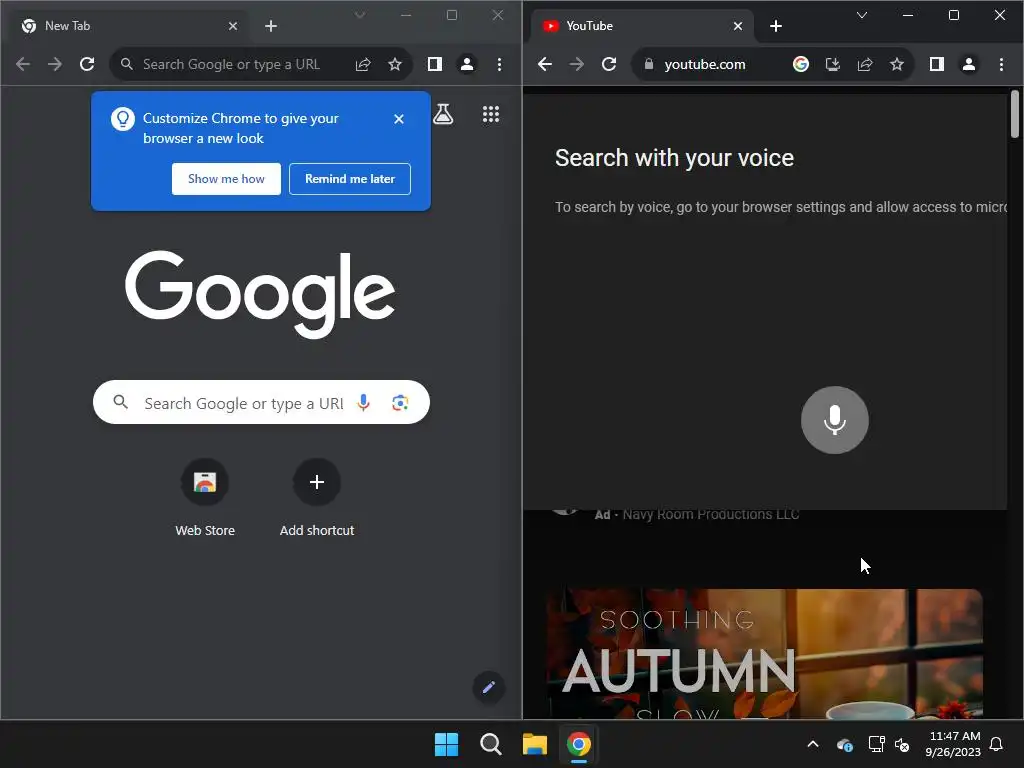Bookmark the YouTube page
This screenshot has height=768, width=1024.
897,64
